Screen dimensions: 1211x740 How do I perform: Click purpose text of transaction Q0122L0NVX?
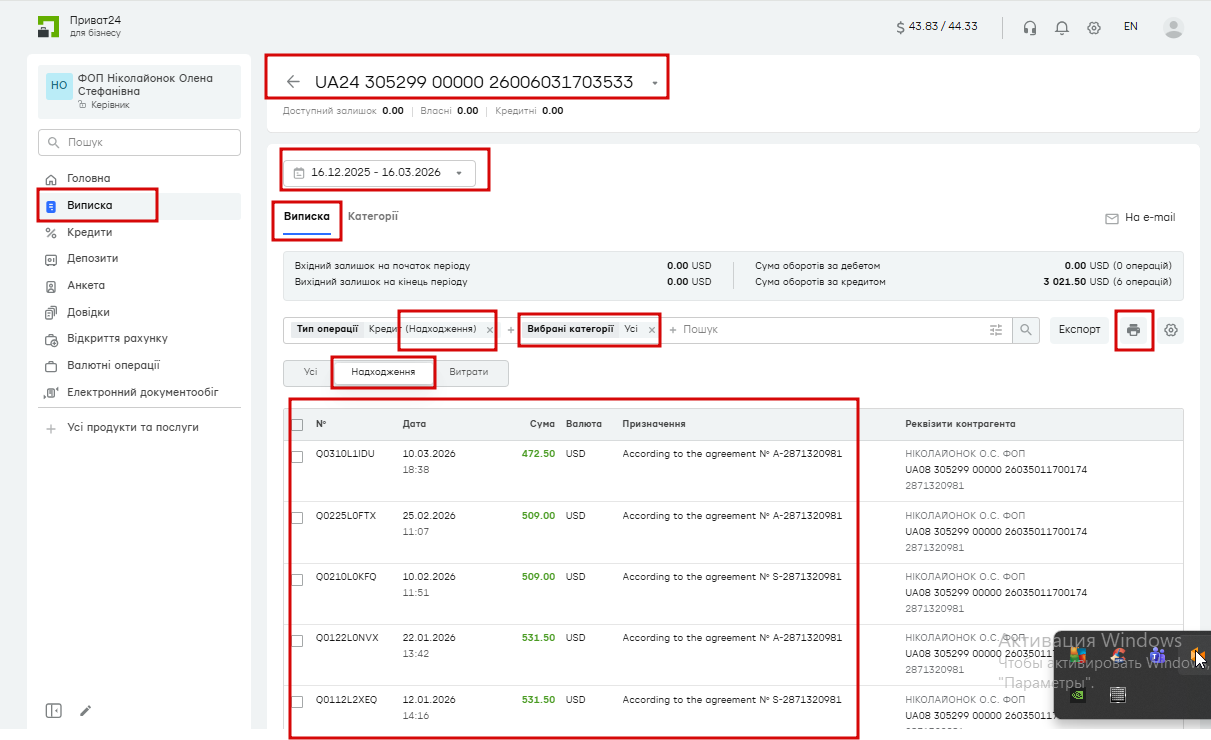(x=732, y=638)
